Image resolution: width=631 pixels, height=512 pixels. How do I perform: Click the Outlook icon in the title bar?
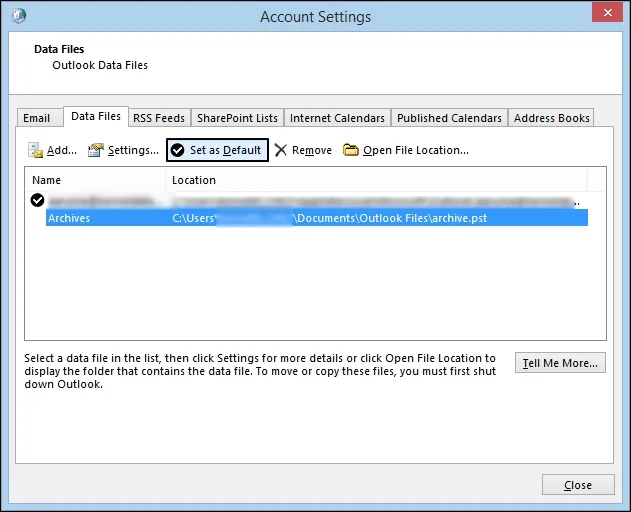pyautogui.click(x=19, y=16)
